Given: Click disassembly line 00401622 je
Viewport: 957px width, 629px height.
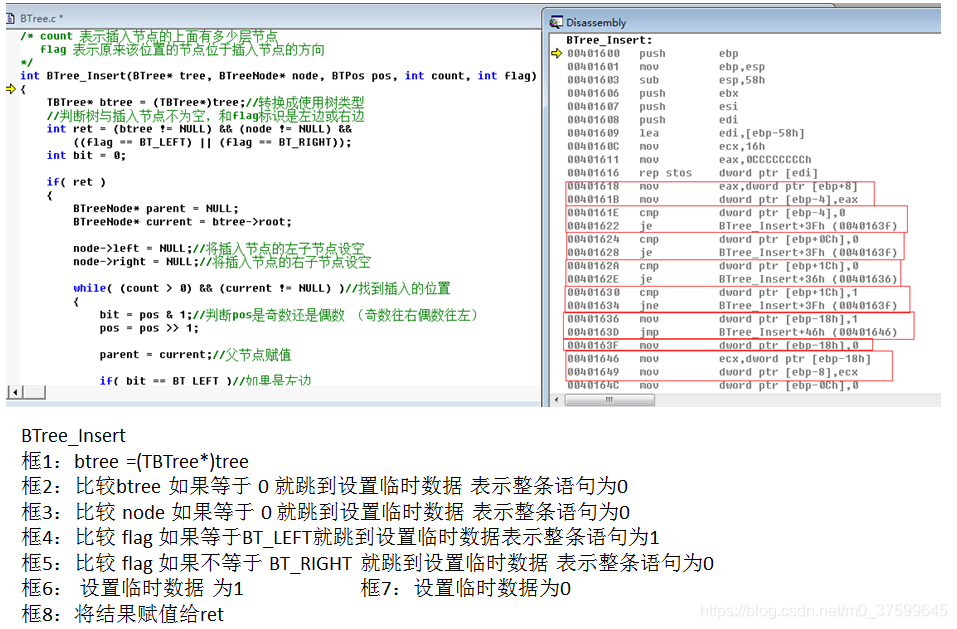Looking at the screenshot, I should tap(732, 226).
